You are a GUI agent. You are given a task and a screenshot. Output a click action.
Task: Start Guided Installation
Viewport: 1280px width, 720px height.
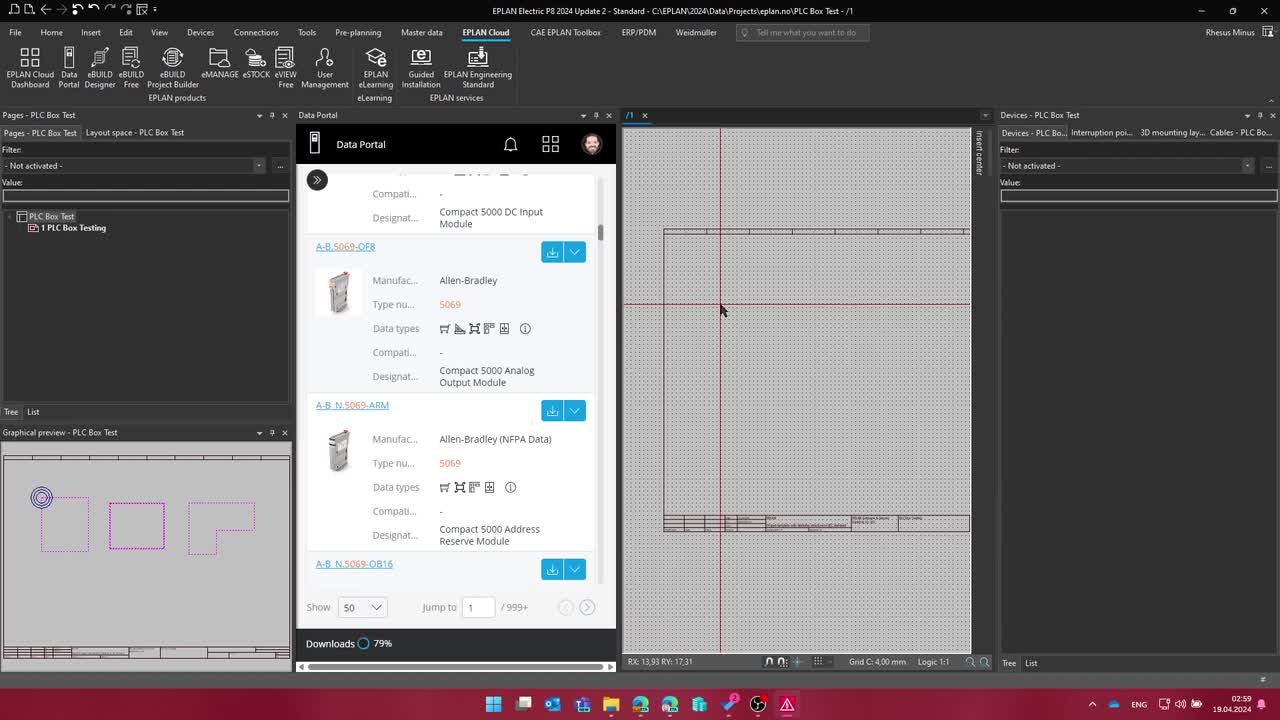(421, 68)
